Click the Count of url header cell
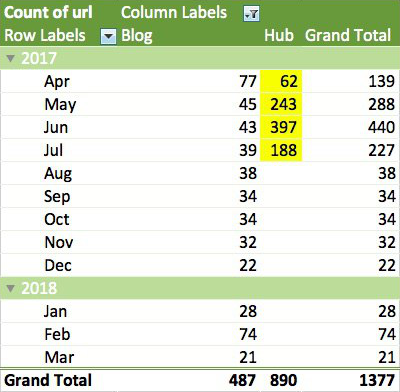 tap(48, 13)
